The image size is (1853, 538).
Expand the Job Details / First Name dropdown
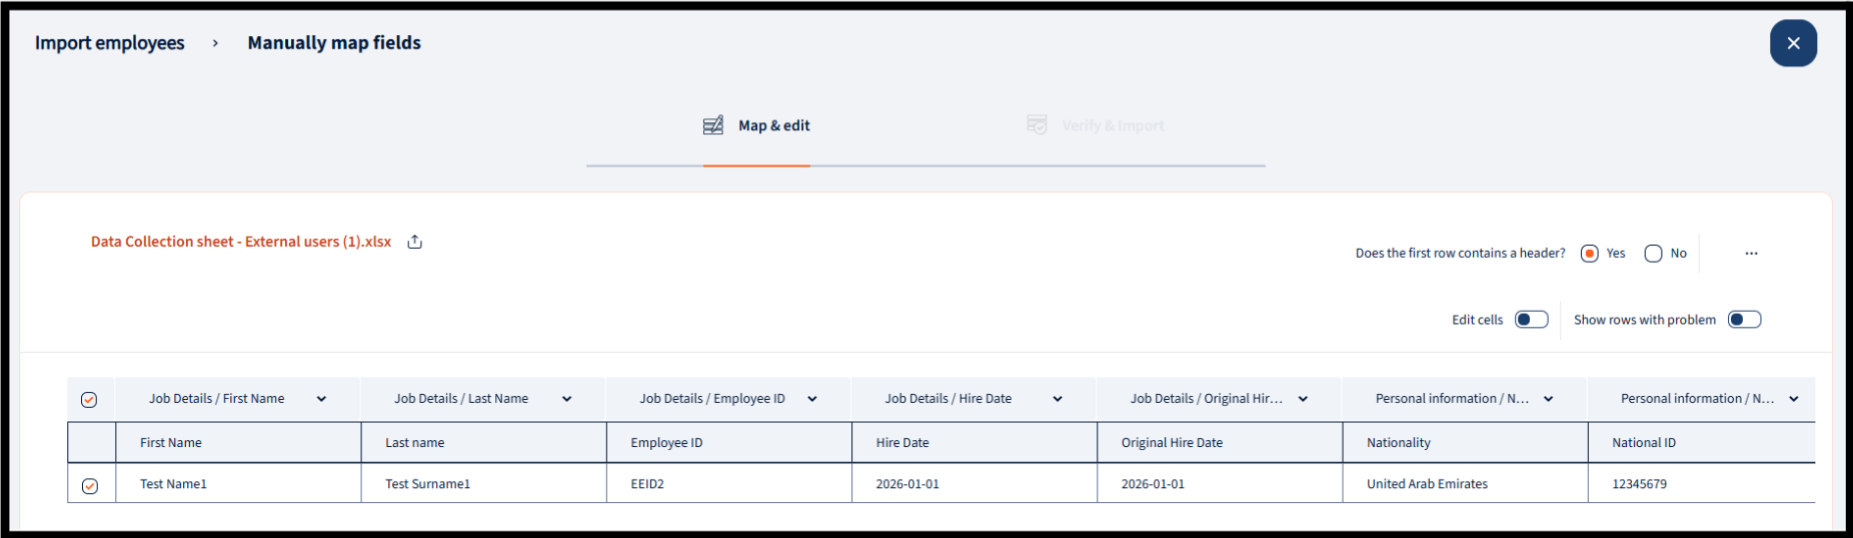321,399
